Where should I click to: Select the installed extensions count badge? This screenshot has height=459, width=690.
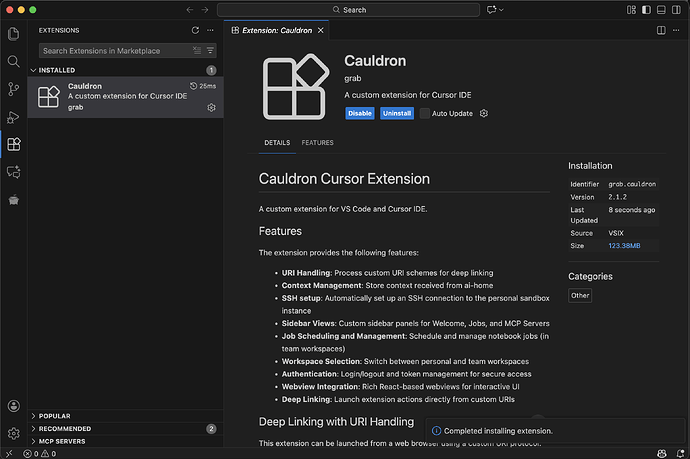click(x=211, y=70)
